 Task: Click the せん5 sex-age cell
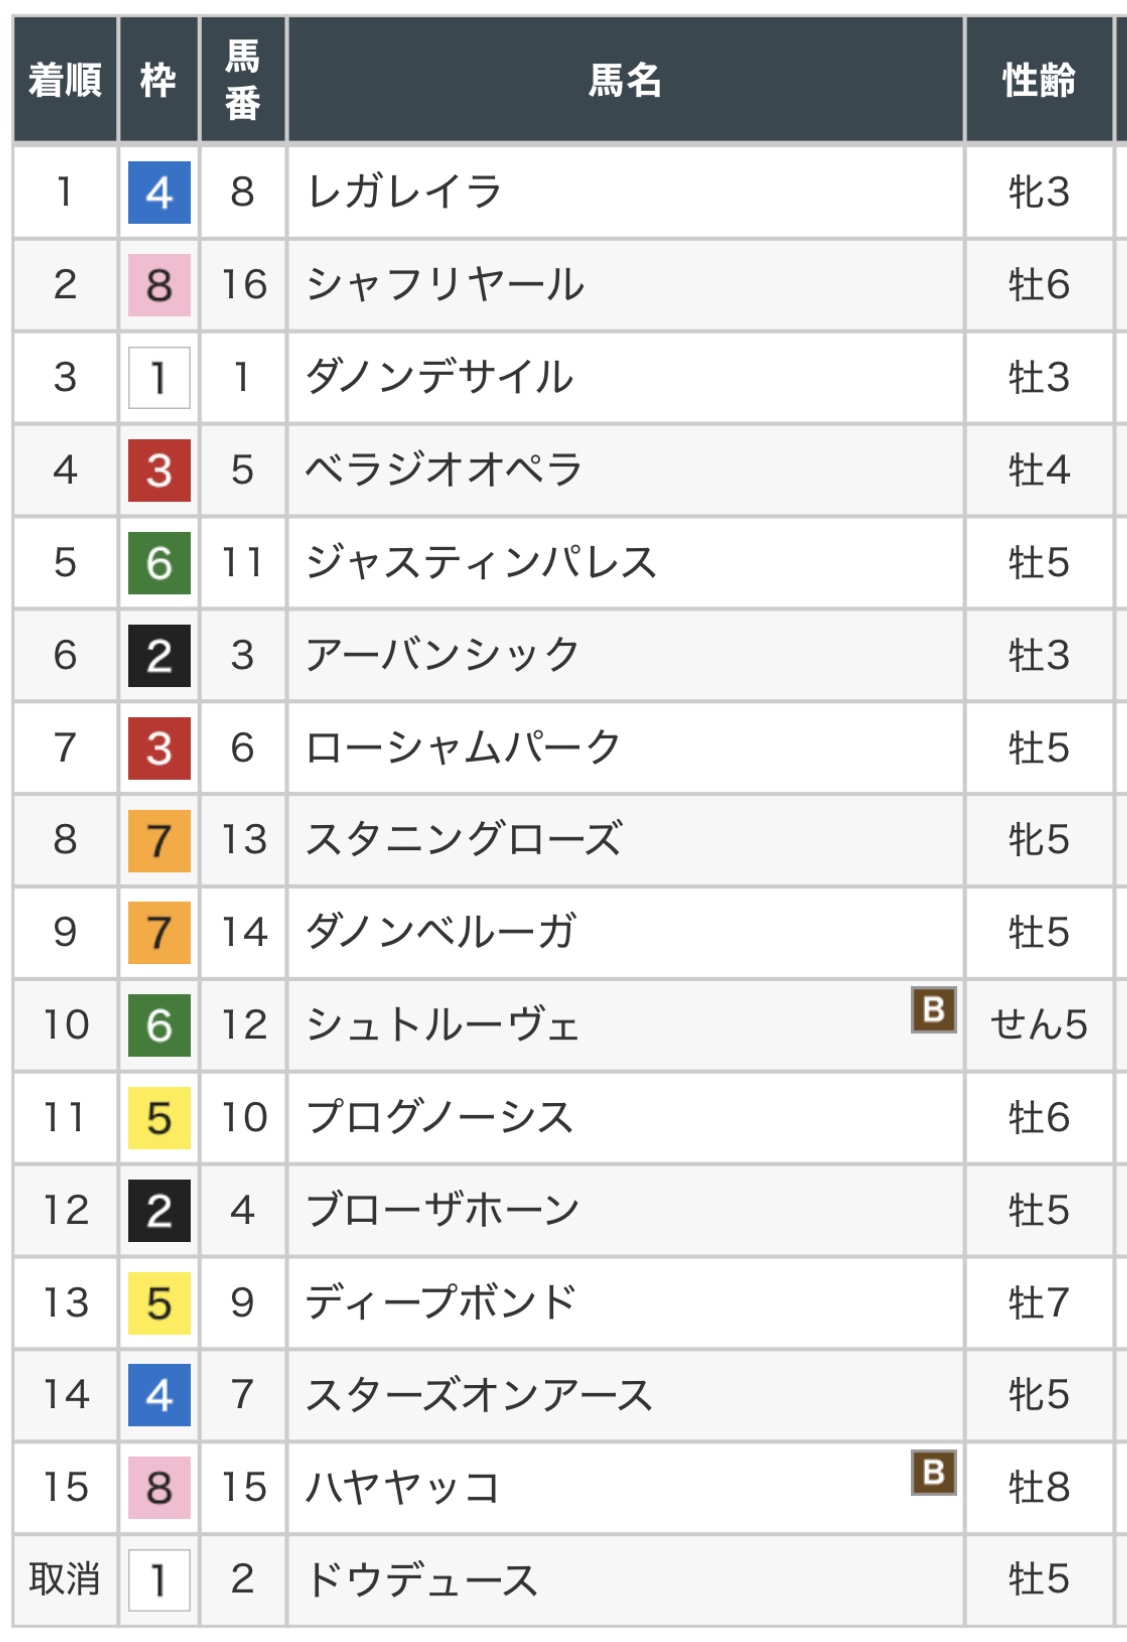coord(1039,1025)
